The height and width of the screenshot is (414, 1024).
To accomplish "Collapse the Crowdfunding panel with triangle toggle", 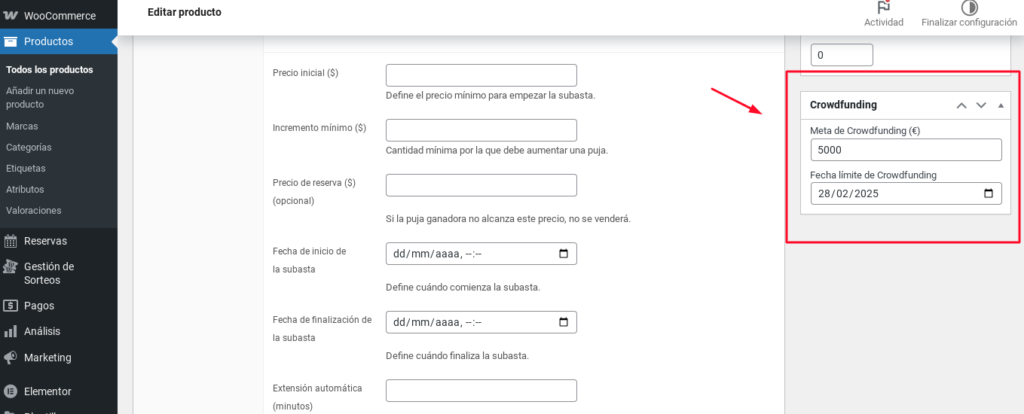I will pos(1000,106).
